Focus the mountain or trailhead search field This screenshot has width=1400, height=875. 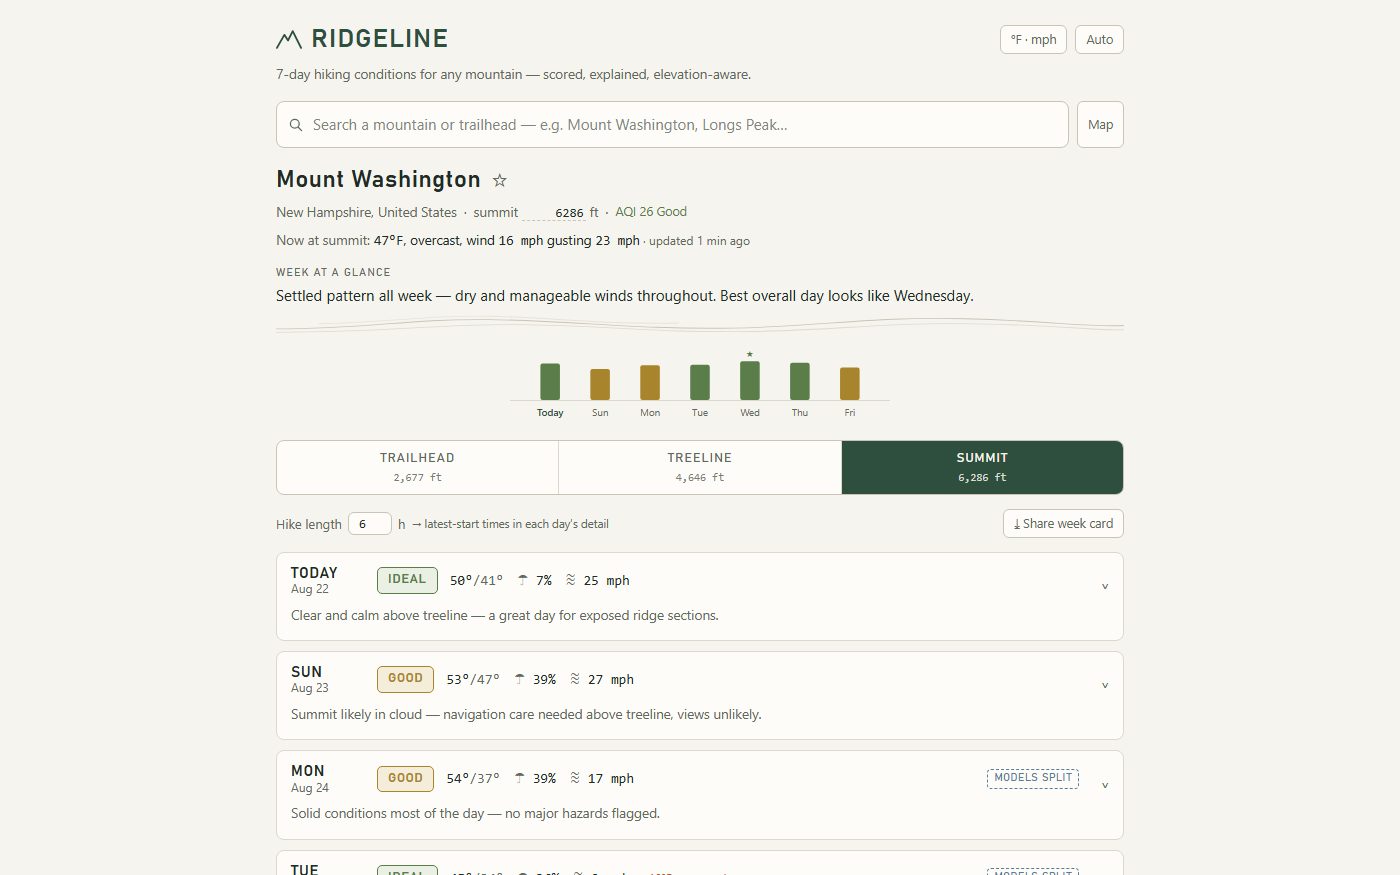point(672,125)
